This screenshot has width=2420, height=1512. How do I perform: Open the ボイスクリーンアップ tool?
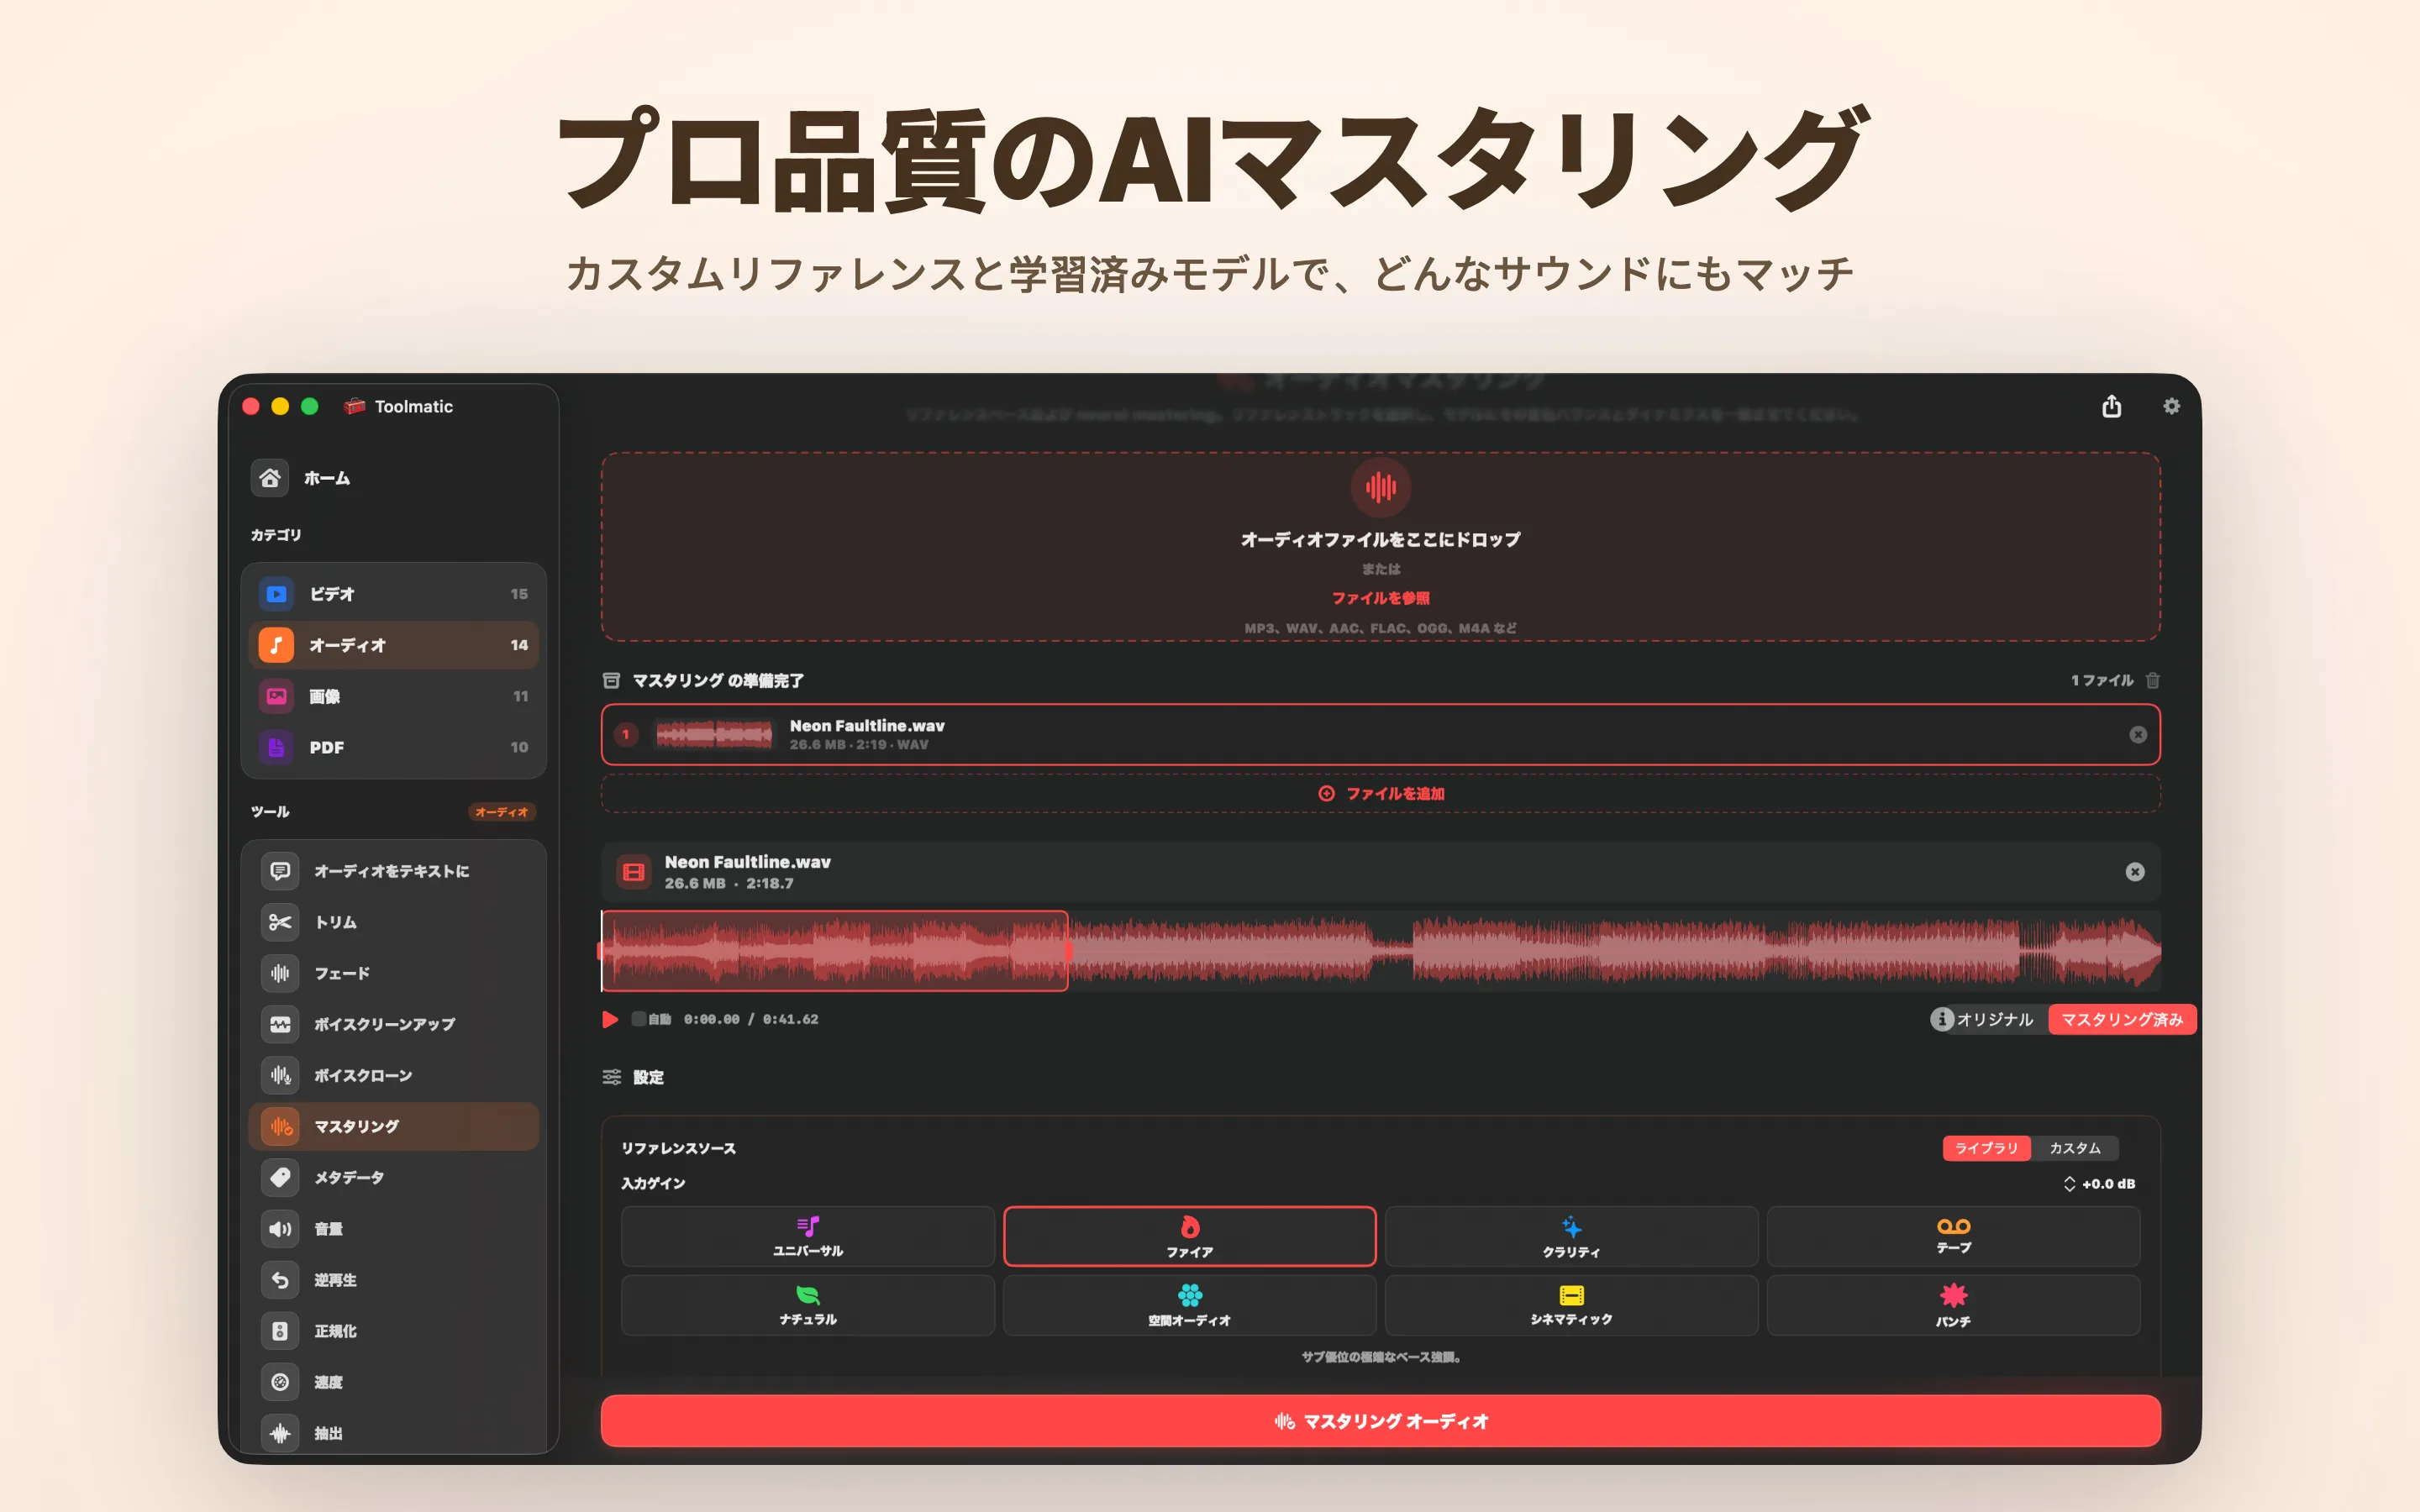tap(392, 1024)
